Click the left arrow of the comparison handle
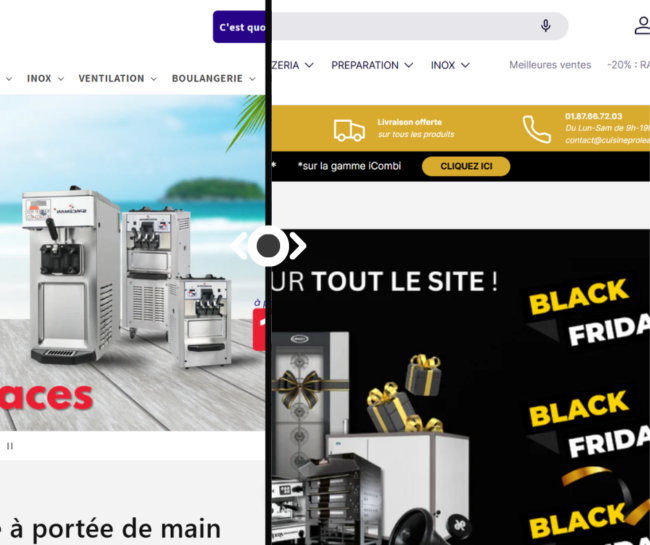This screenshot has height=545, width=650. tap(239, 246)
